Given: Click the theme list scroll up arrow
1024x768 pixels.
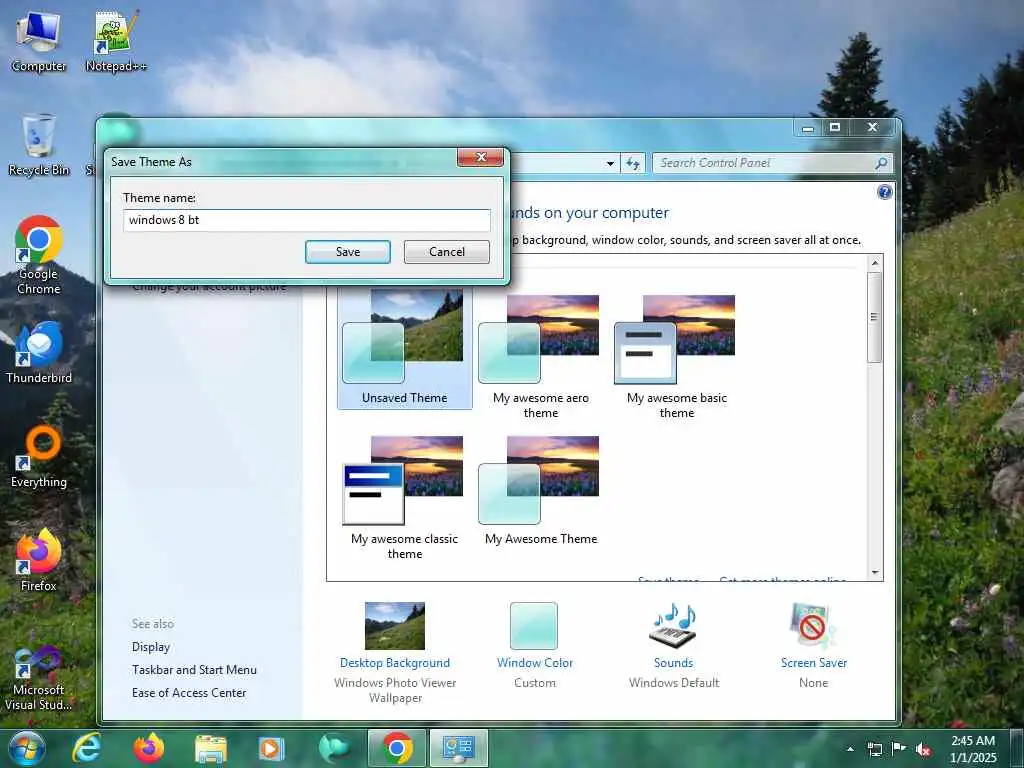Looking at the screenshot, I should point(875,263).
